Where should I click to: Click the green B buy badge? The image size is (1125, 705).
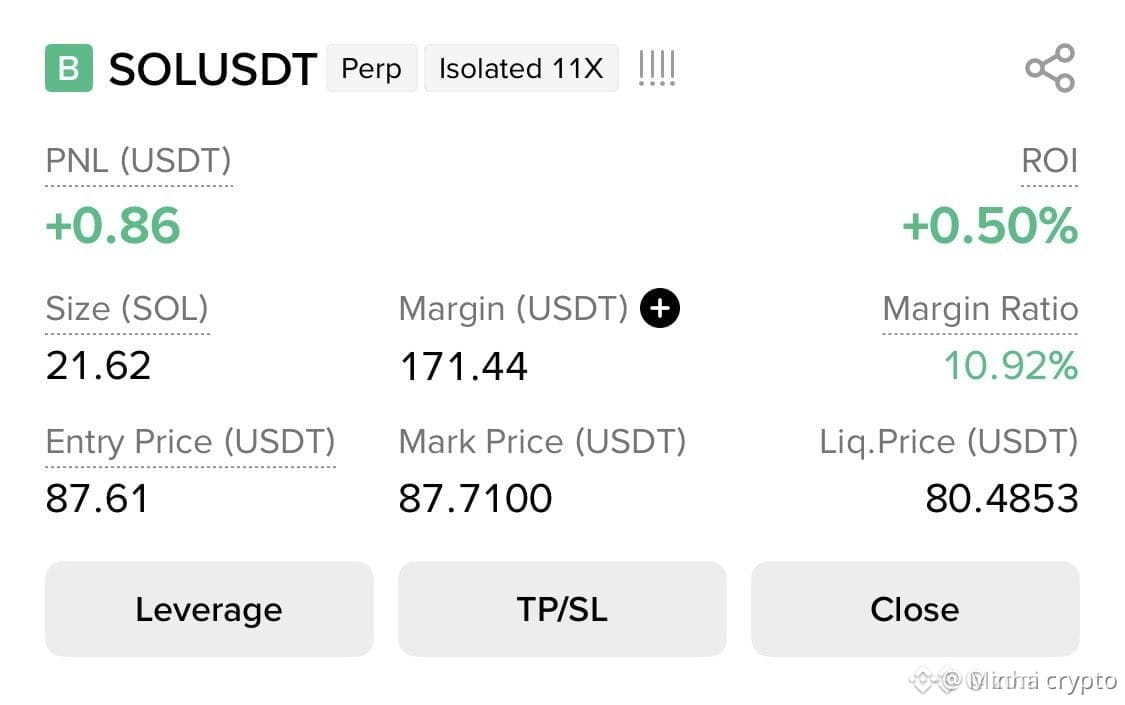[69, 68]
